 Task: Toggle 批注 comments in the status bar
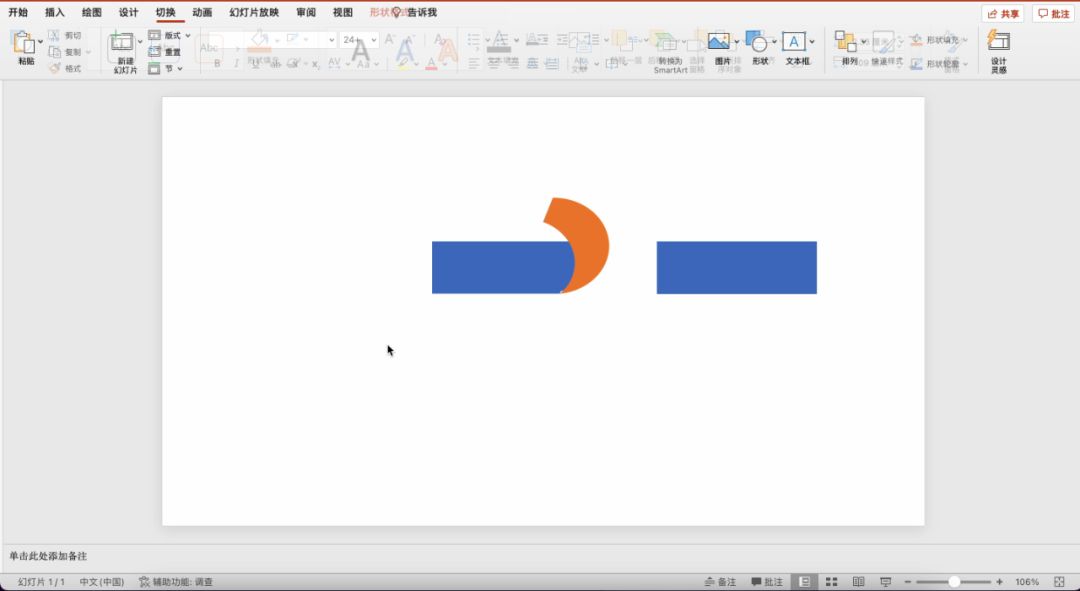click(x=767, y=582)
